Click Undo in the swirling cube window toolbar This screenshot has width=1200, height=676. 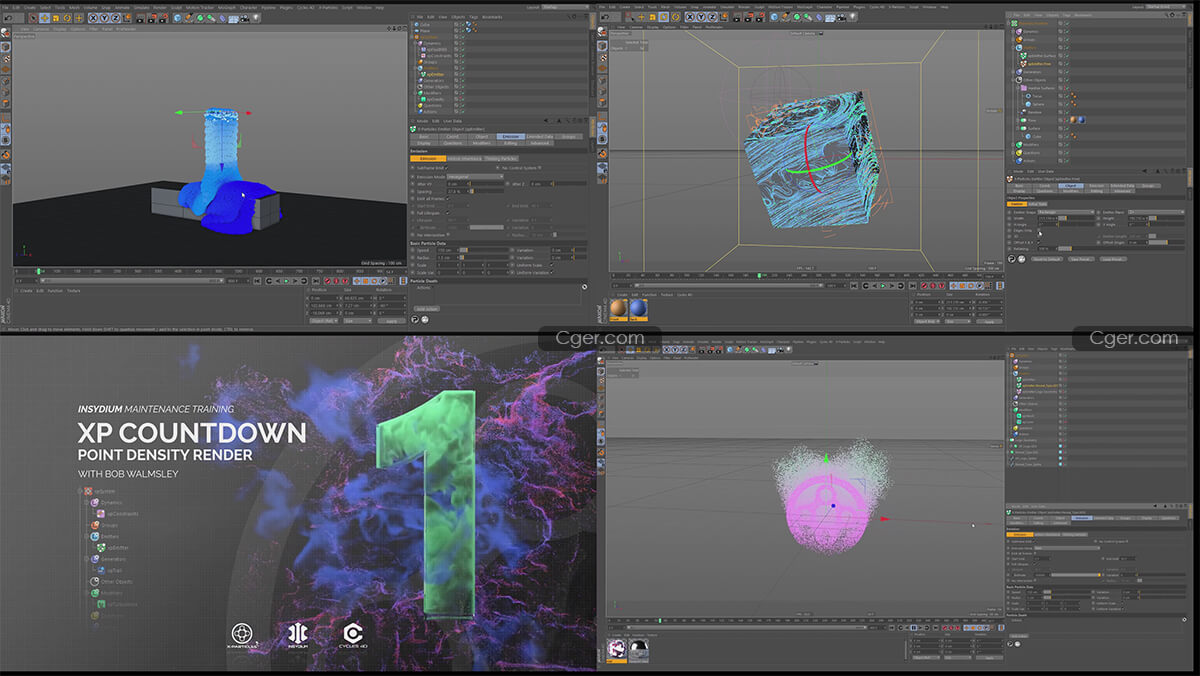coord(605,17)
